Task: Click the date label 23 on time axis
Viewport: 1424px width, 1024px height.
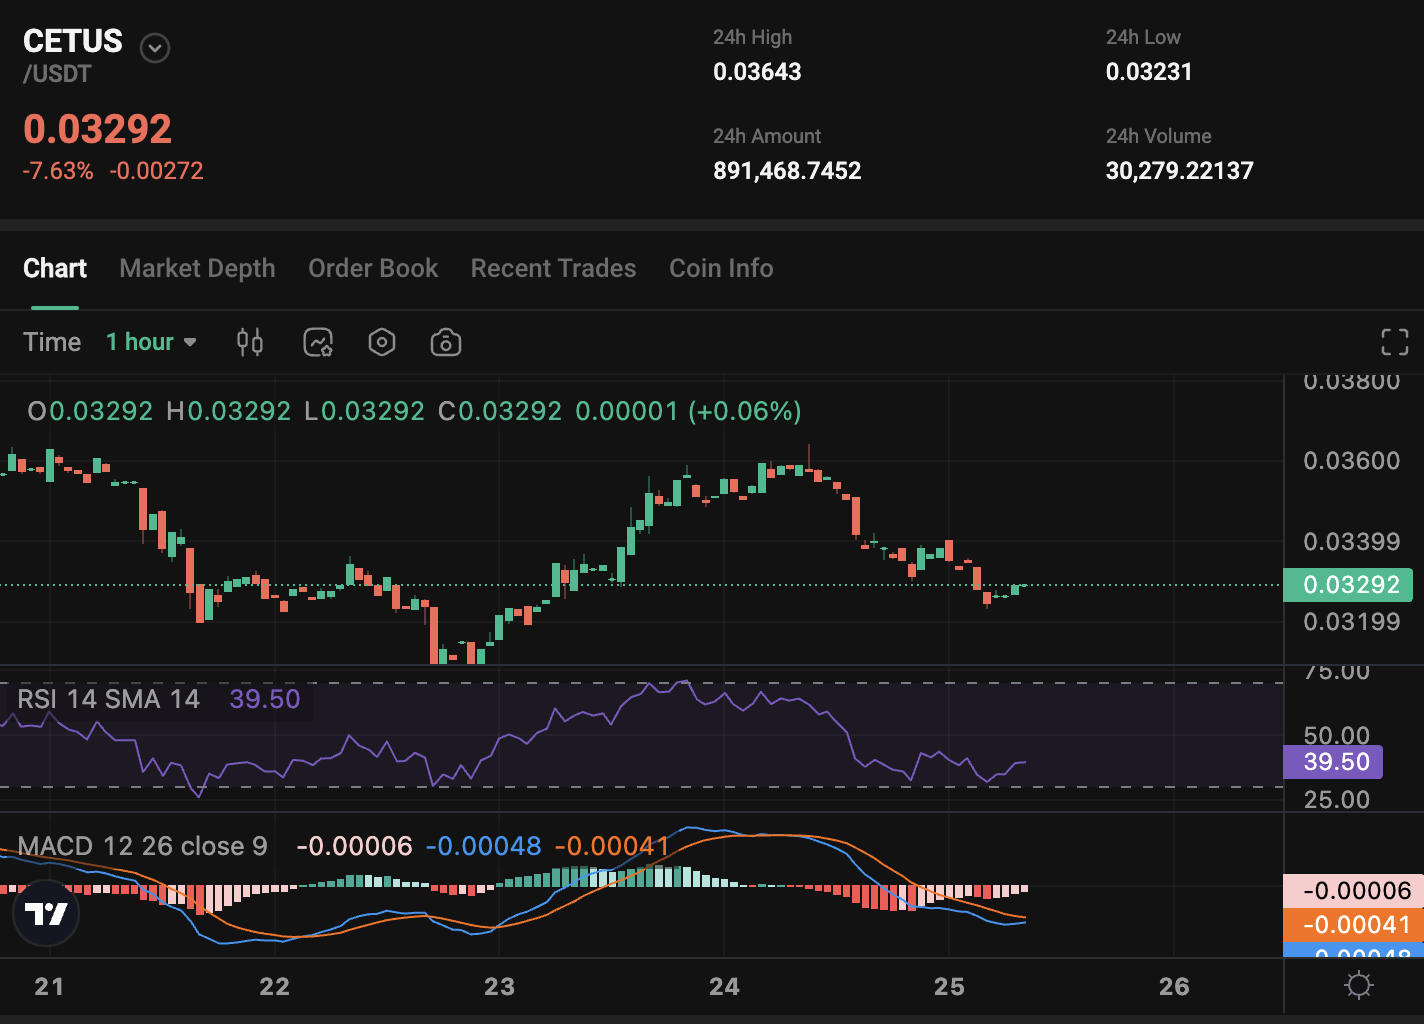Action: point(499,987)
